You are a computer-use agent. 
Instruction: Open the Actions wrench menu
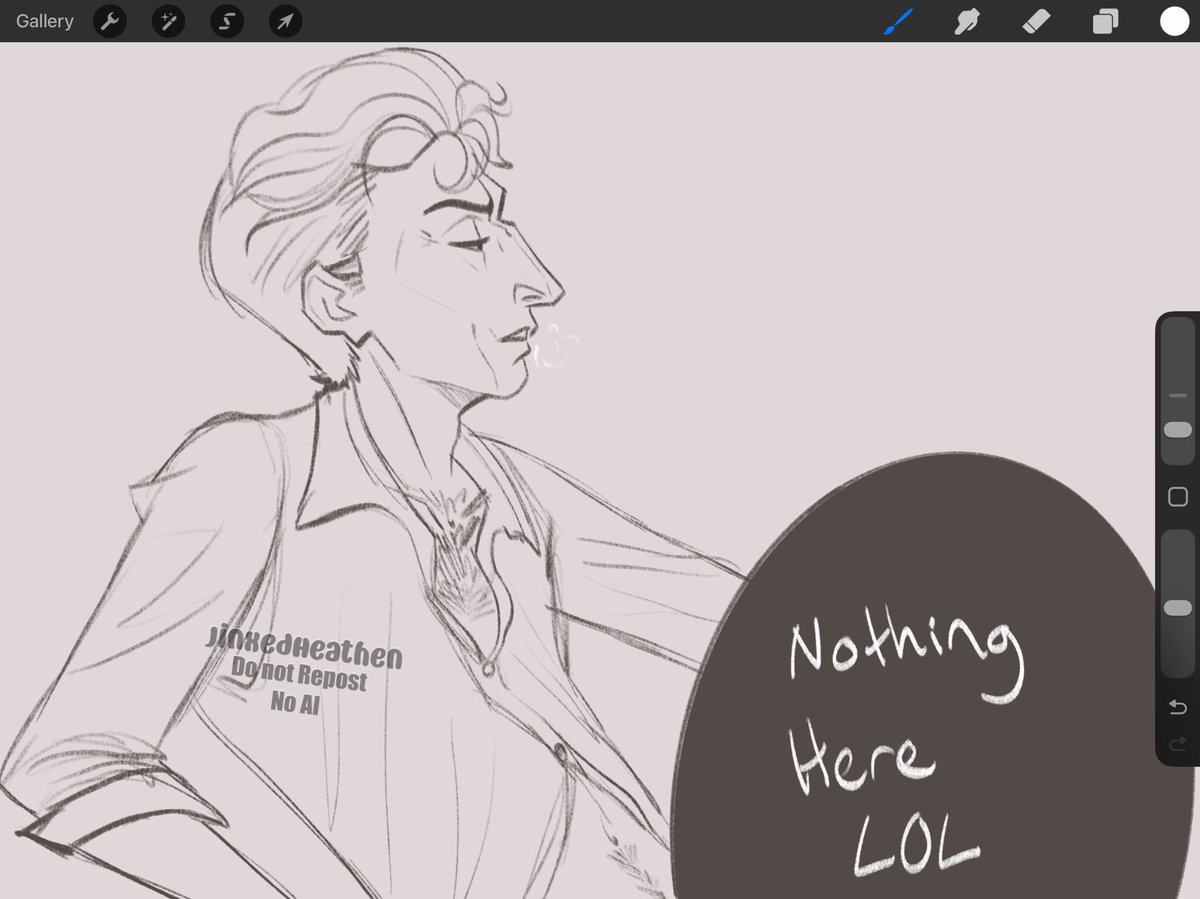pyautogui.click(x=110, y=21)
